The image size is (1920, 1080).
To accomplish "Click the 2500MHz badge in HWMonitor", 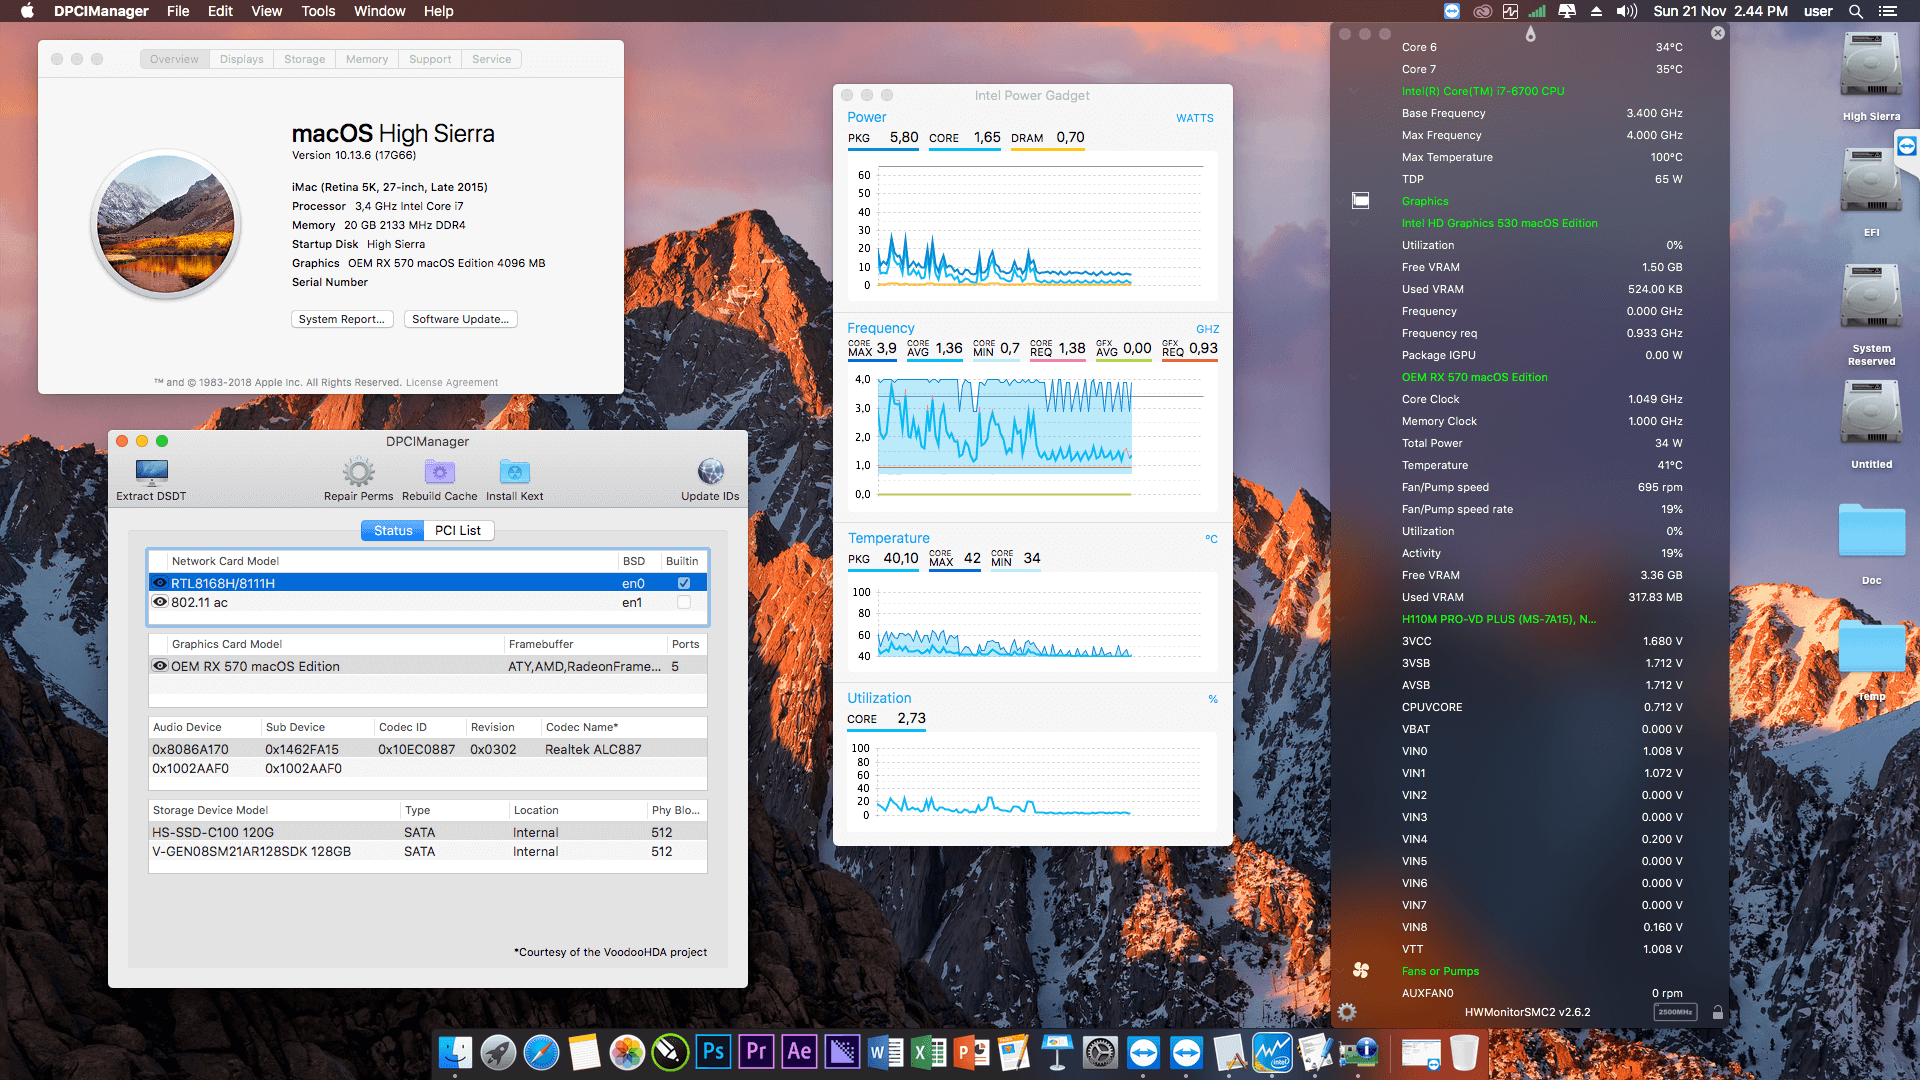I will [x=1675, y=1012].
